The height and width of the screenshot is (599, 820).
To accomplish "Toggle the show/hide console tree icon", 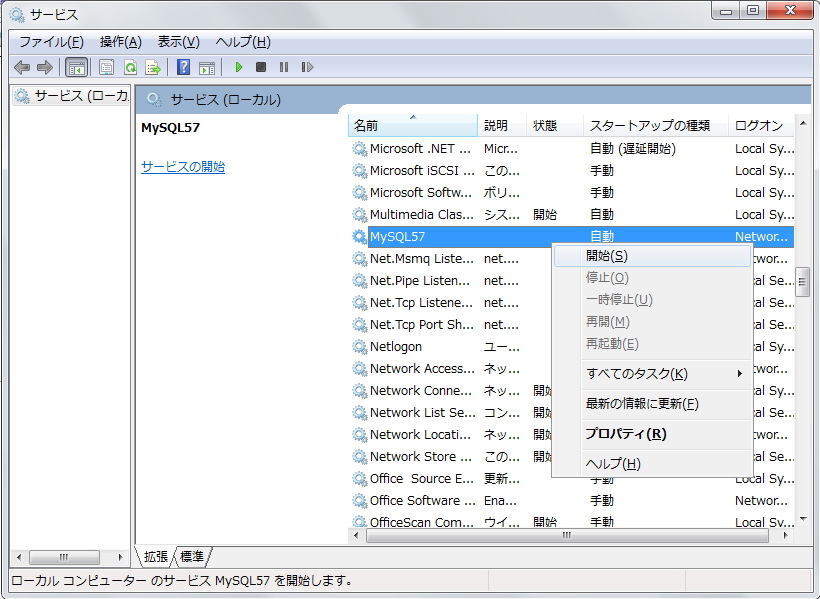I will [x=76, y=67].
